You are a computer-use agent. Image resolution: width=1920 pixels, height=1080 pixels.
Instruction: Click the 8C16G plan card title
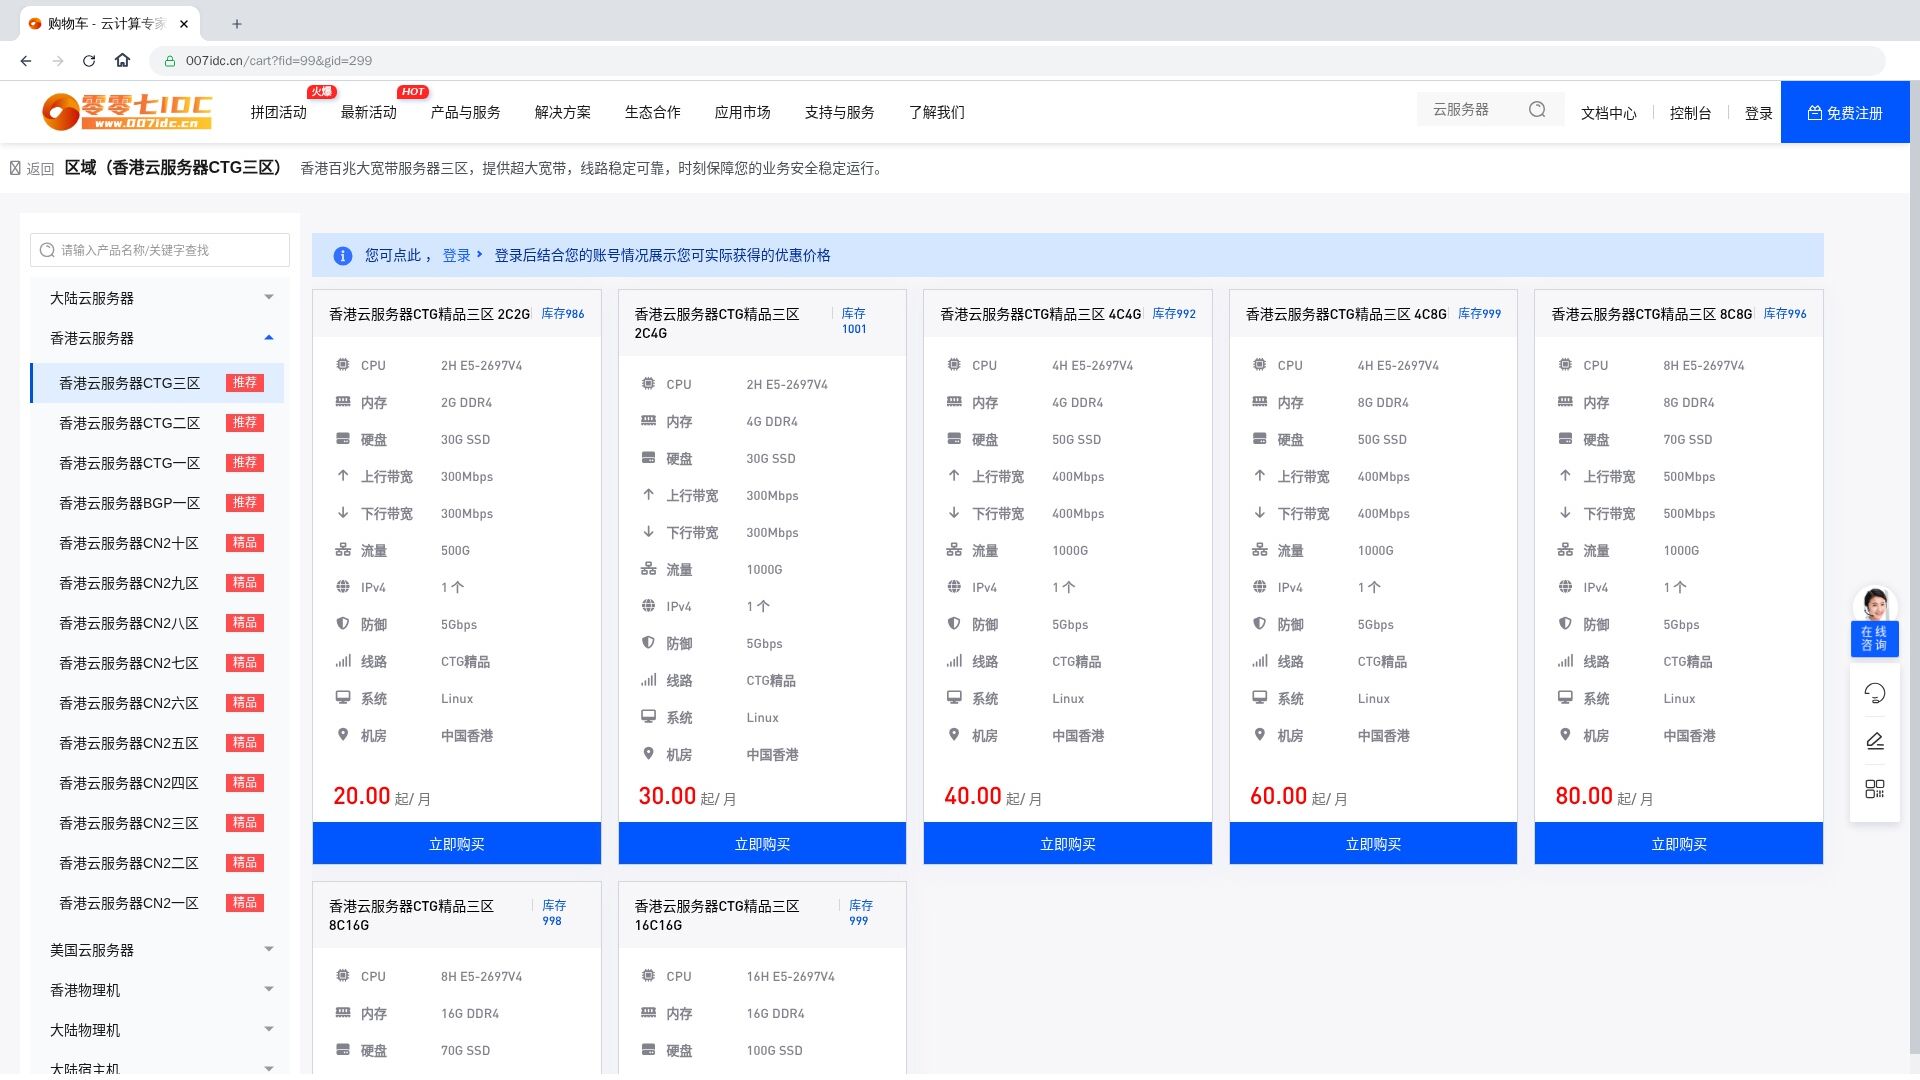pyautogui.click(x=411, y=915)
